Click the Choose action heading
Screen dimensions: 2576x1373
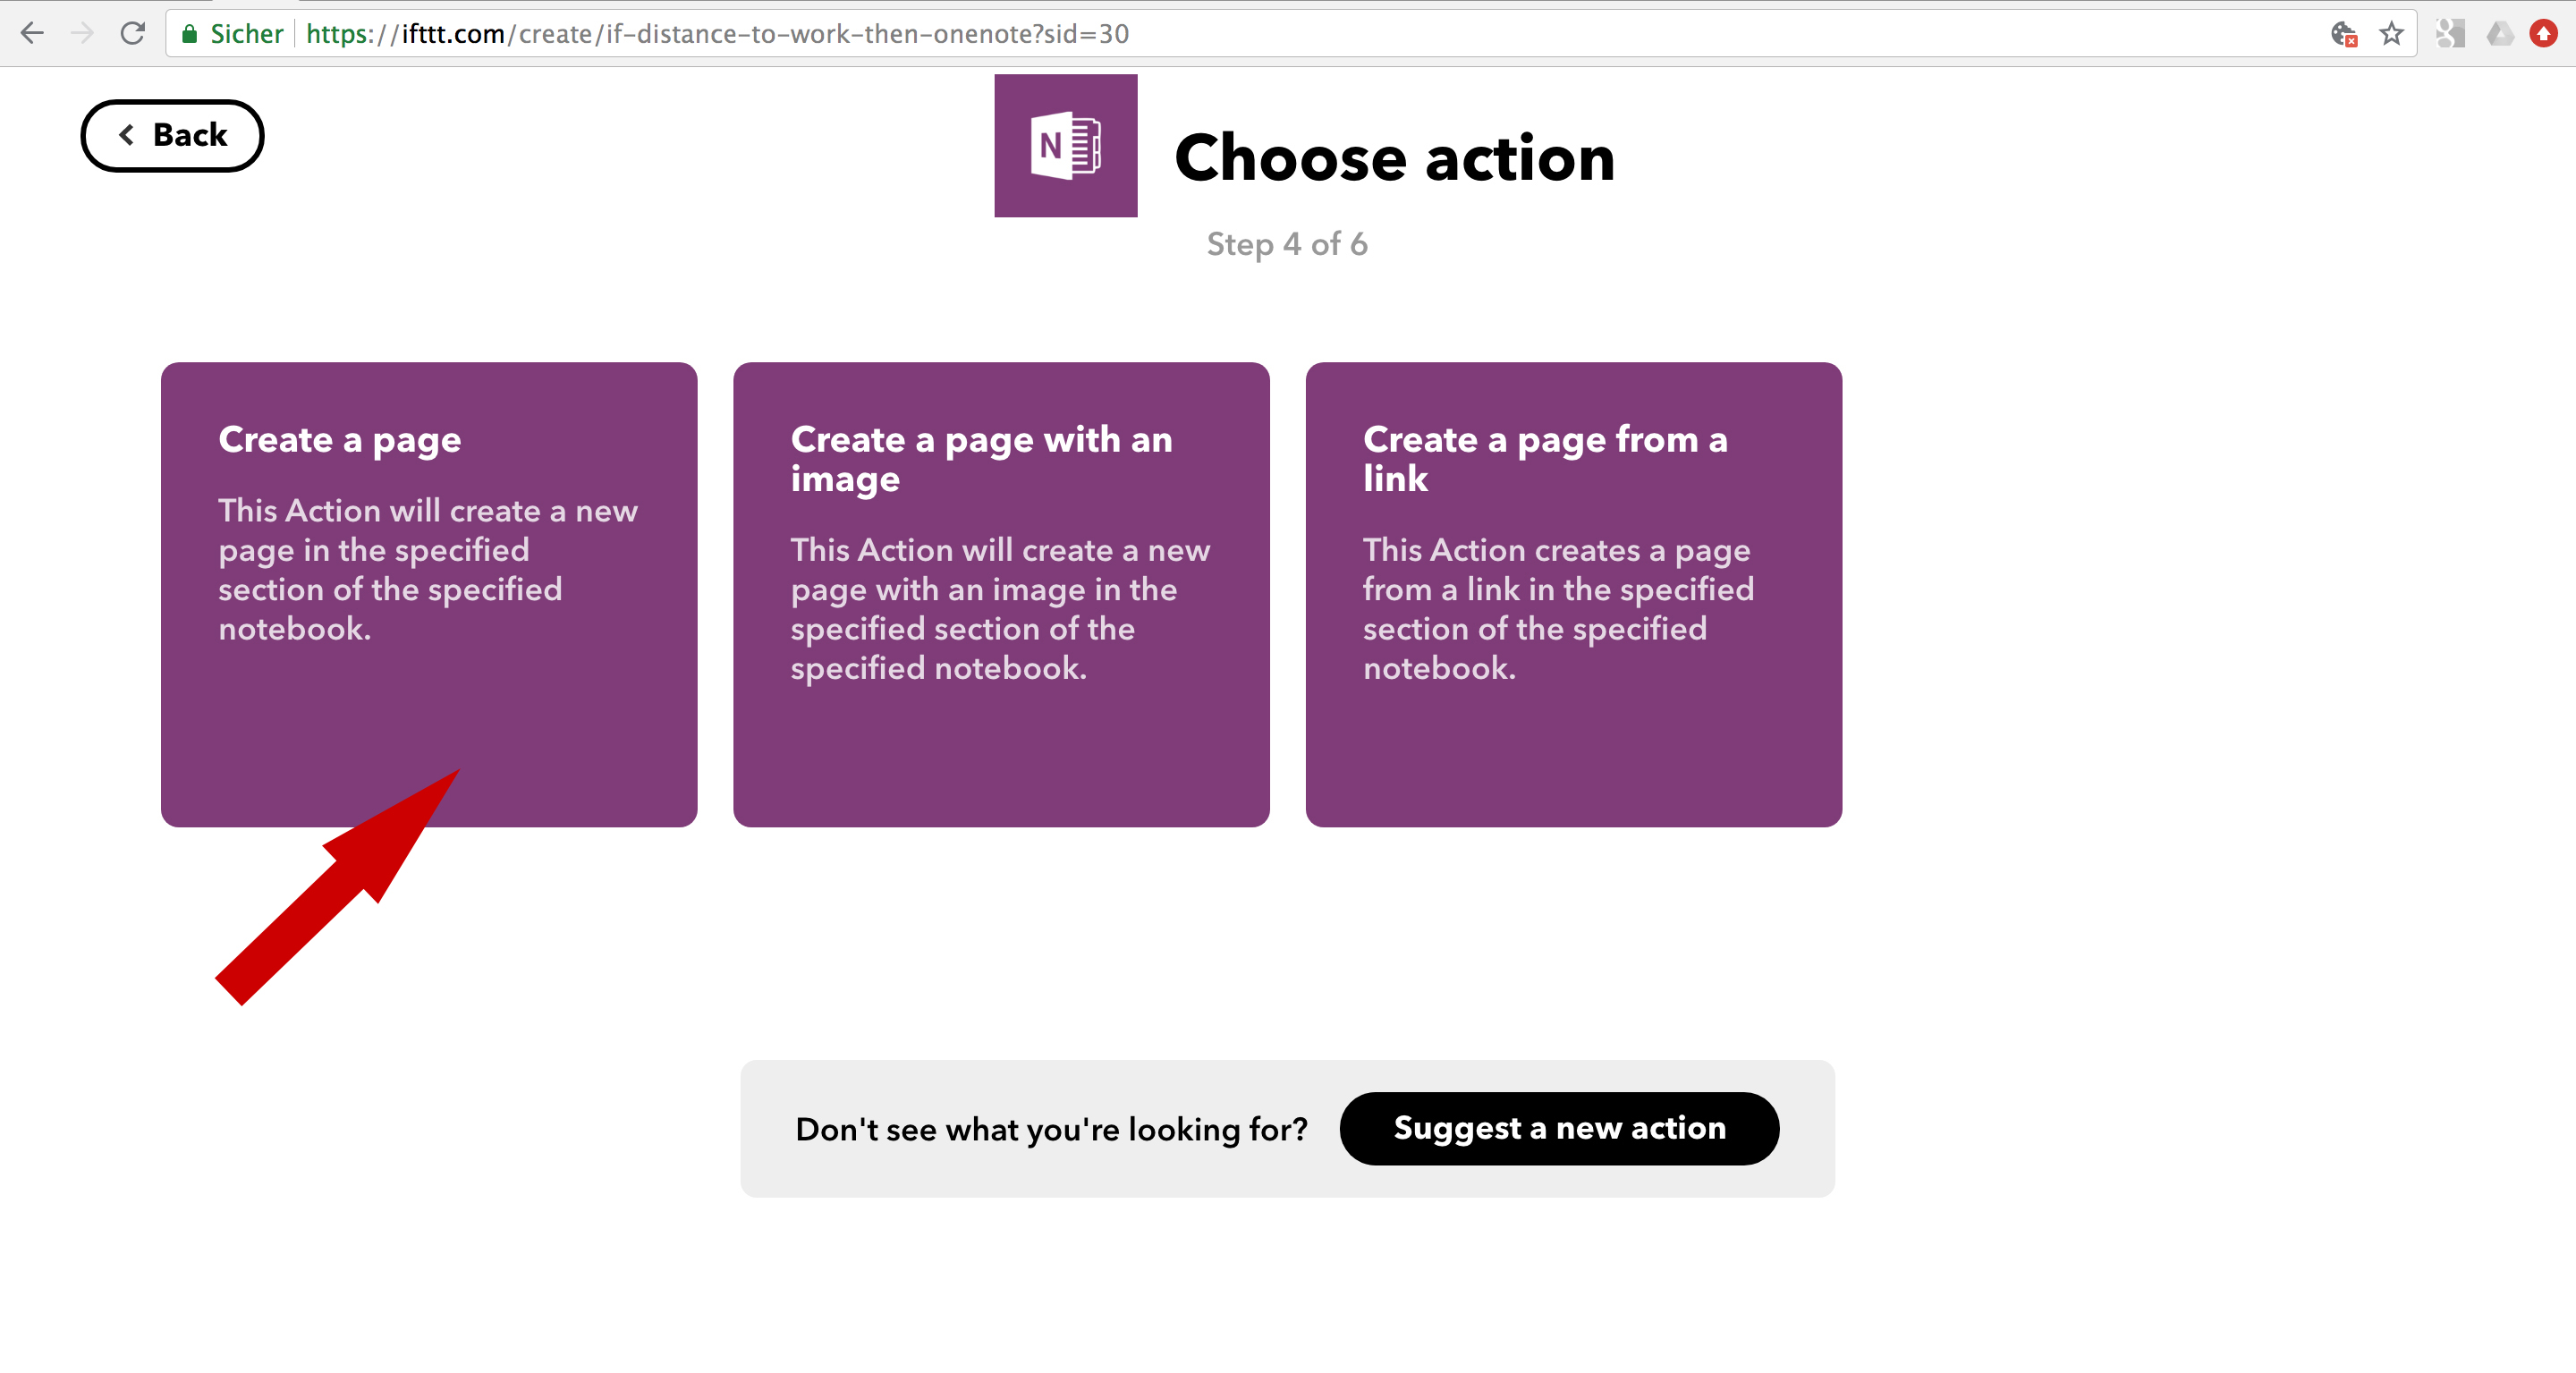1394,158
